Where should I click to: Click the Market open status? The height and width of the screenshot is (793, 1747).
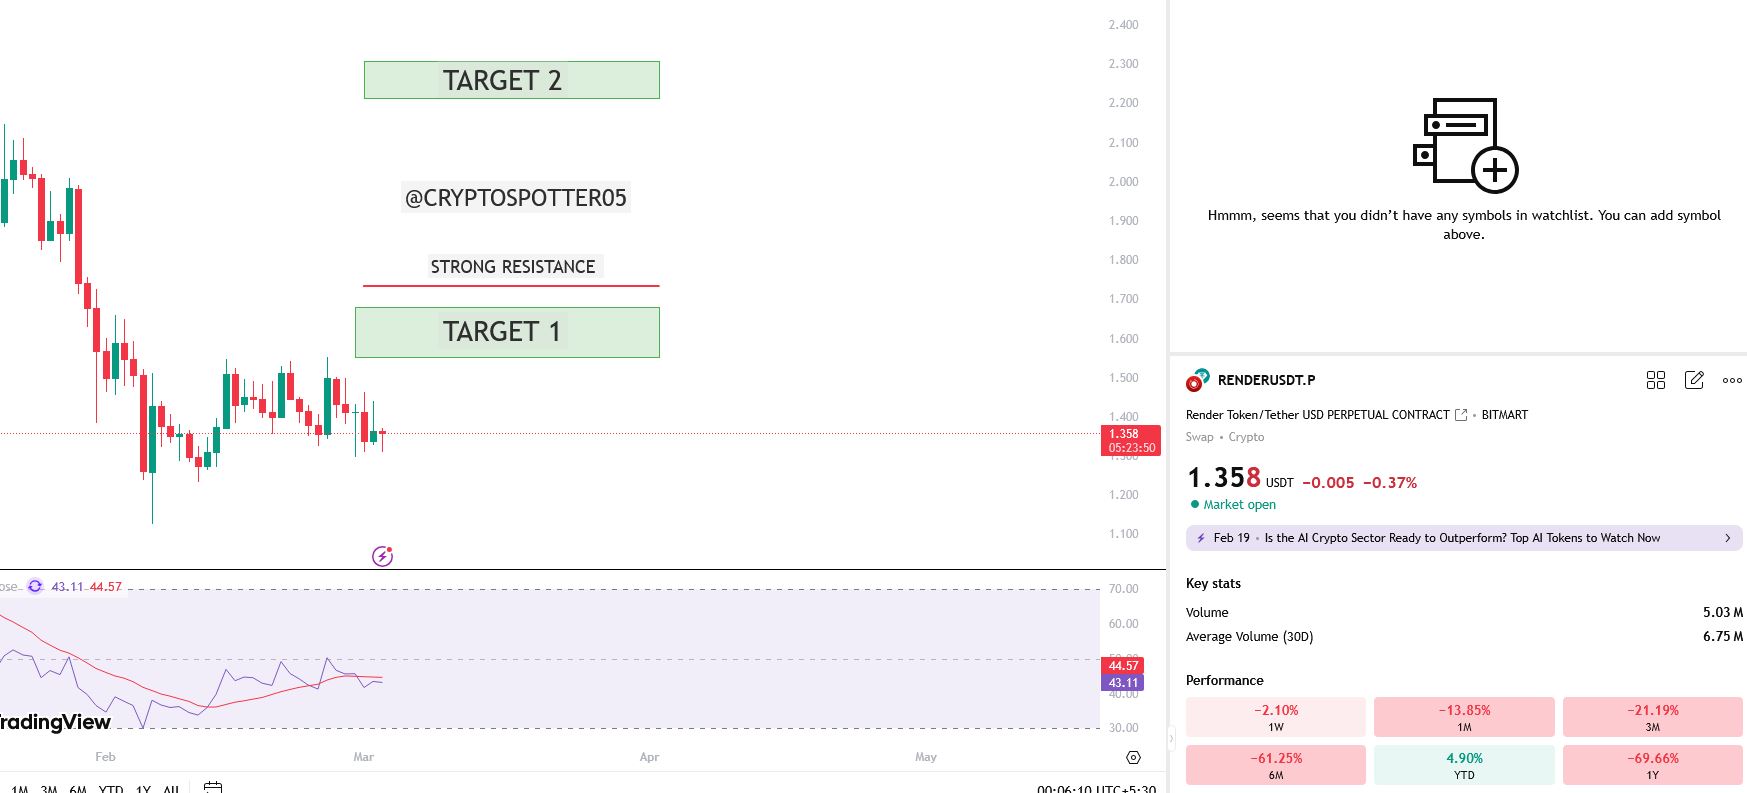click(1233, 505)
